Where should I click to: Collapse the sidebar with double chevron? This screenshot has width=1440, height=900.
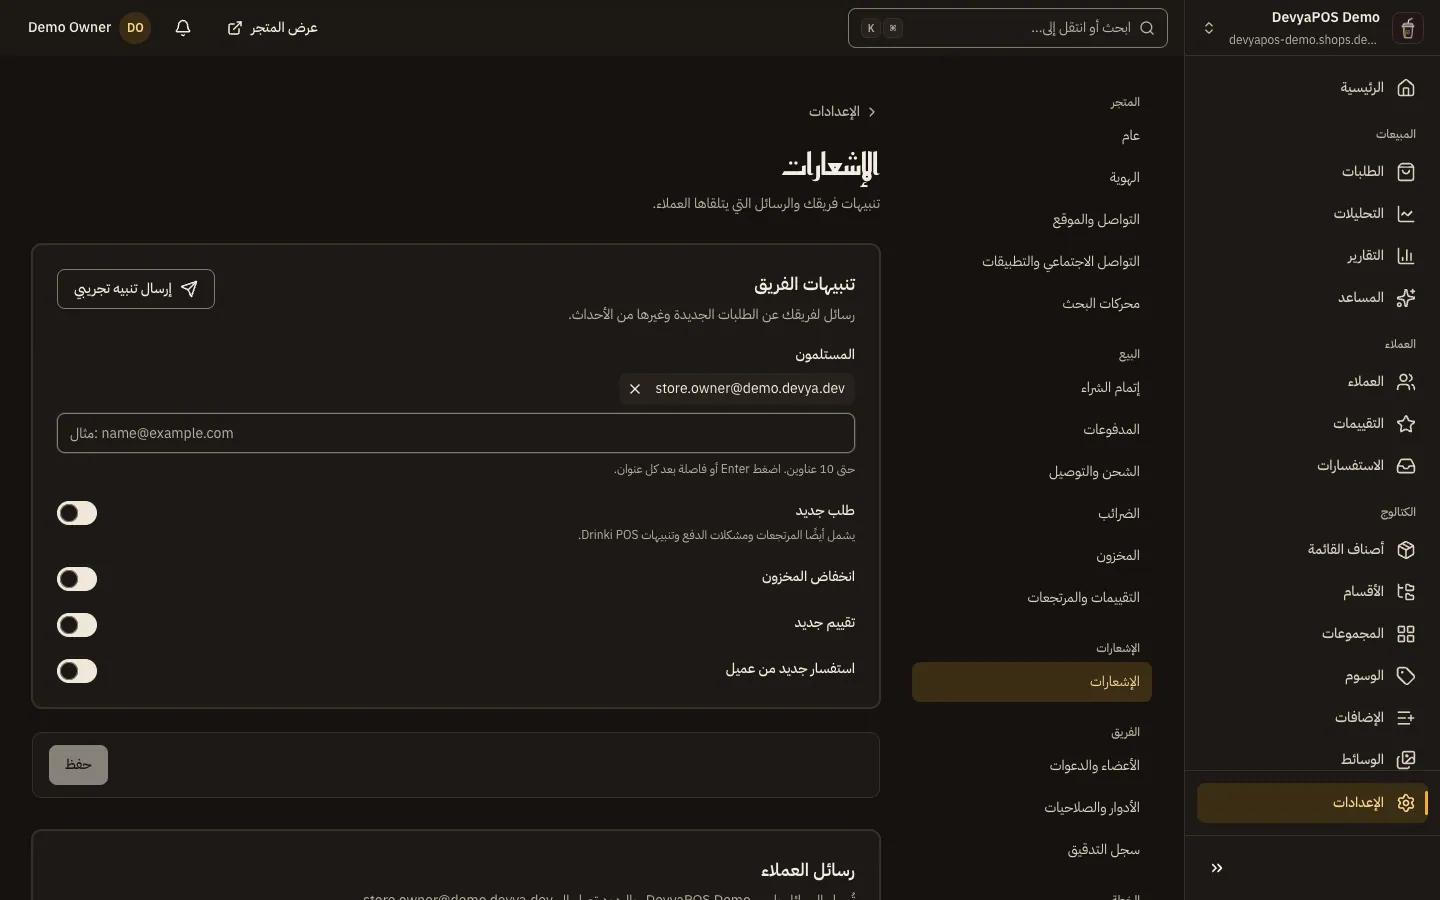click(1217, 868)
